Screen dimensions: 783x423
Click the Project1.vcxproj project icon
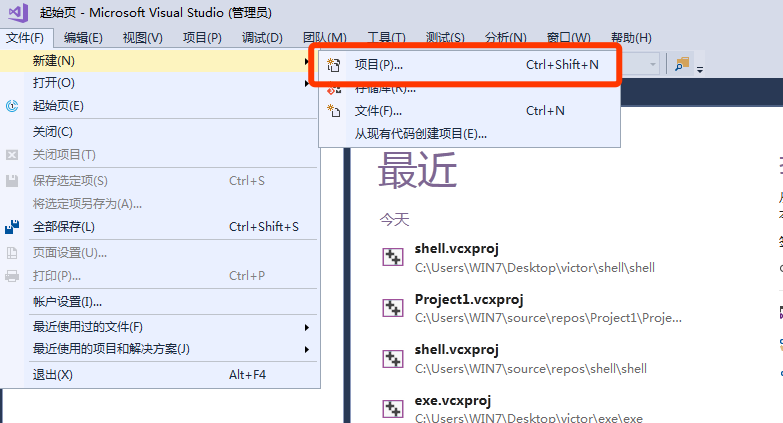(393, 307)
